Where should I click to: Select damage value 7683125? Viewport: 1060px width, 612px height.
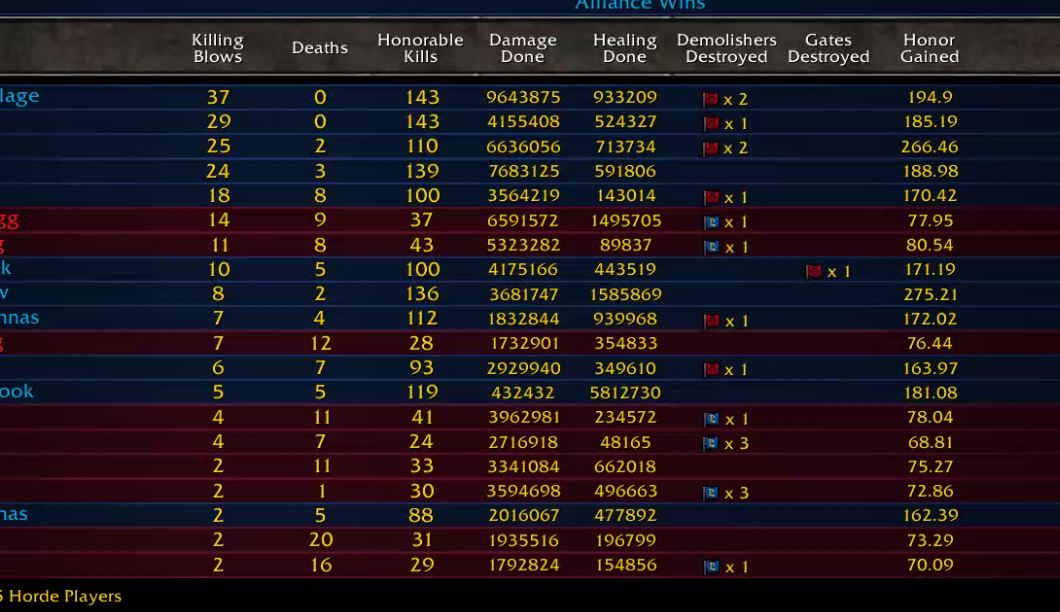point(523,171)
